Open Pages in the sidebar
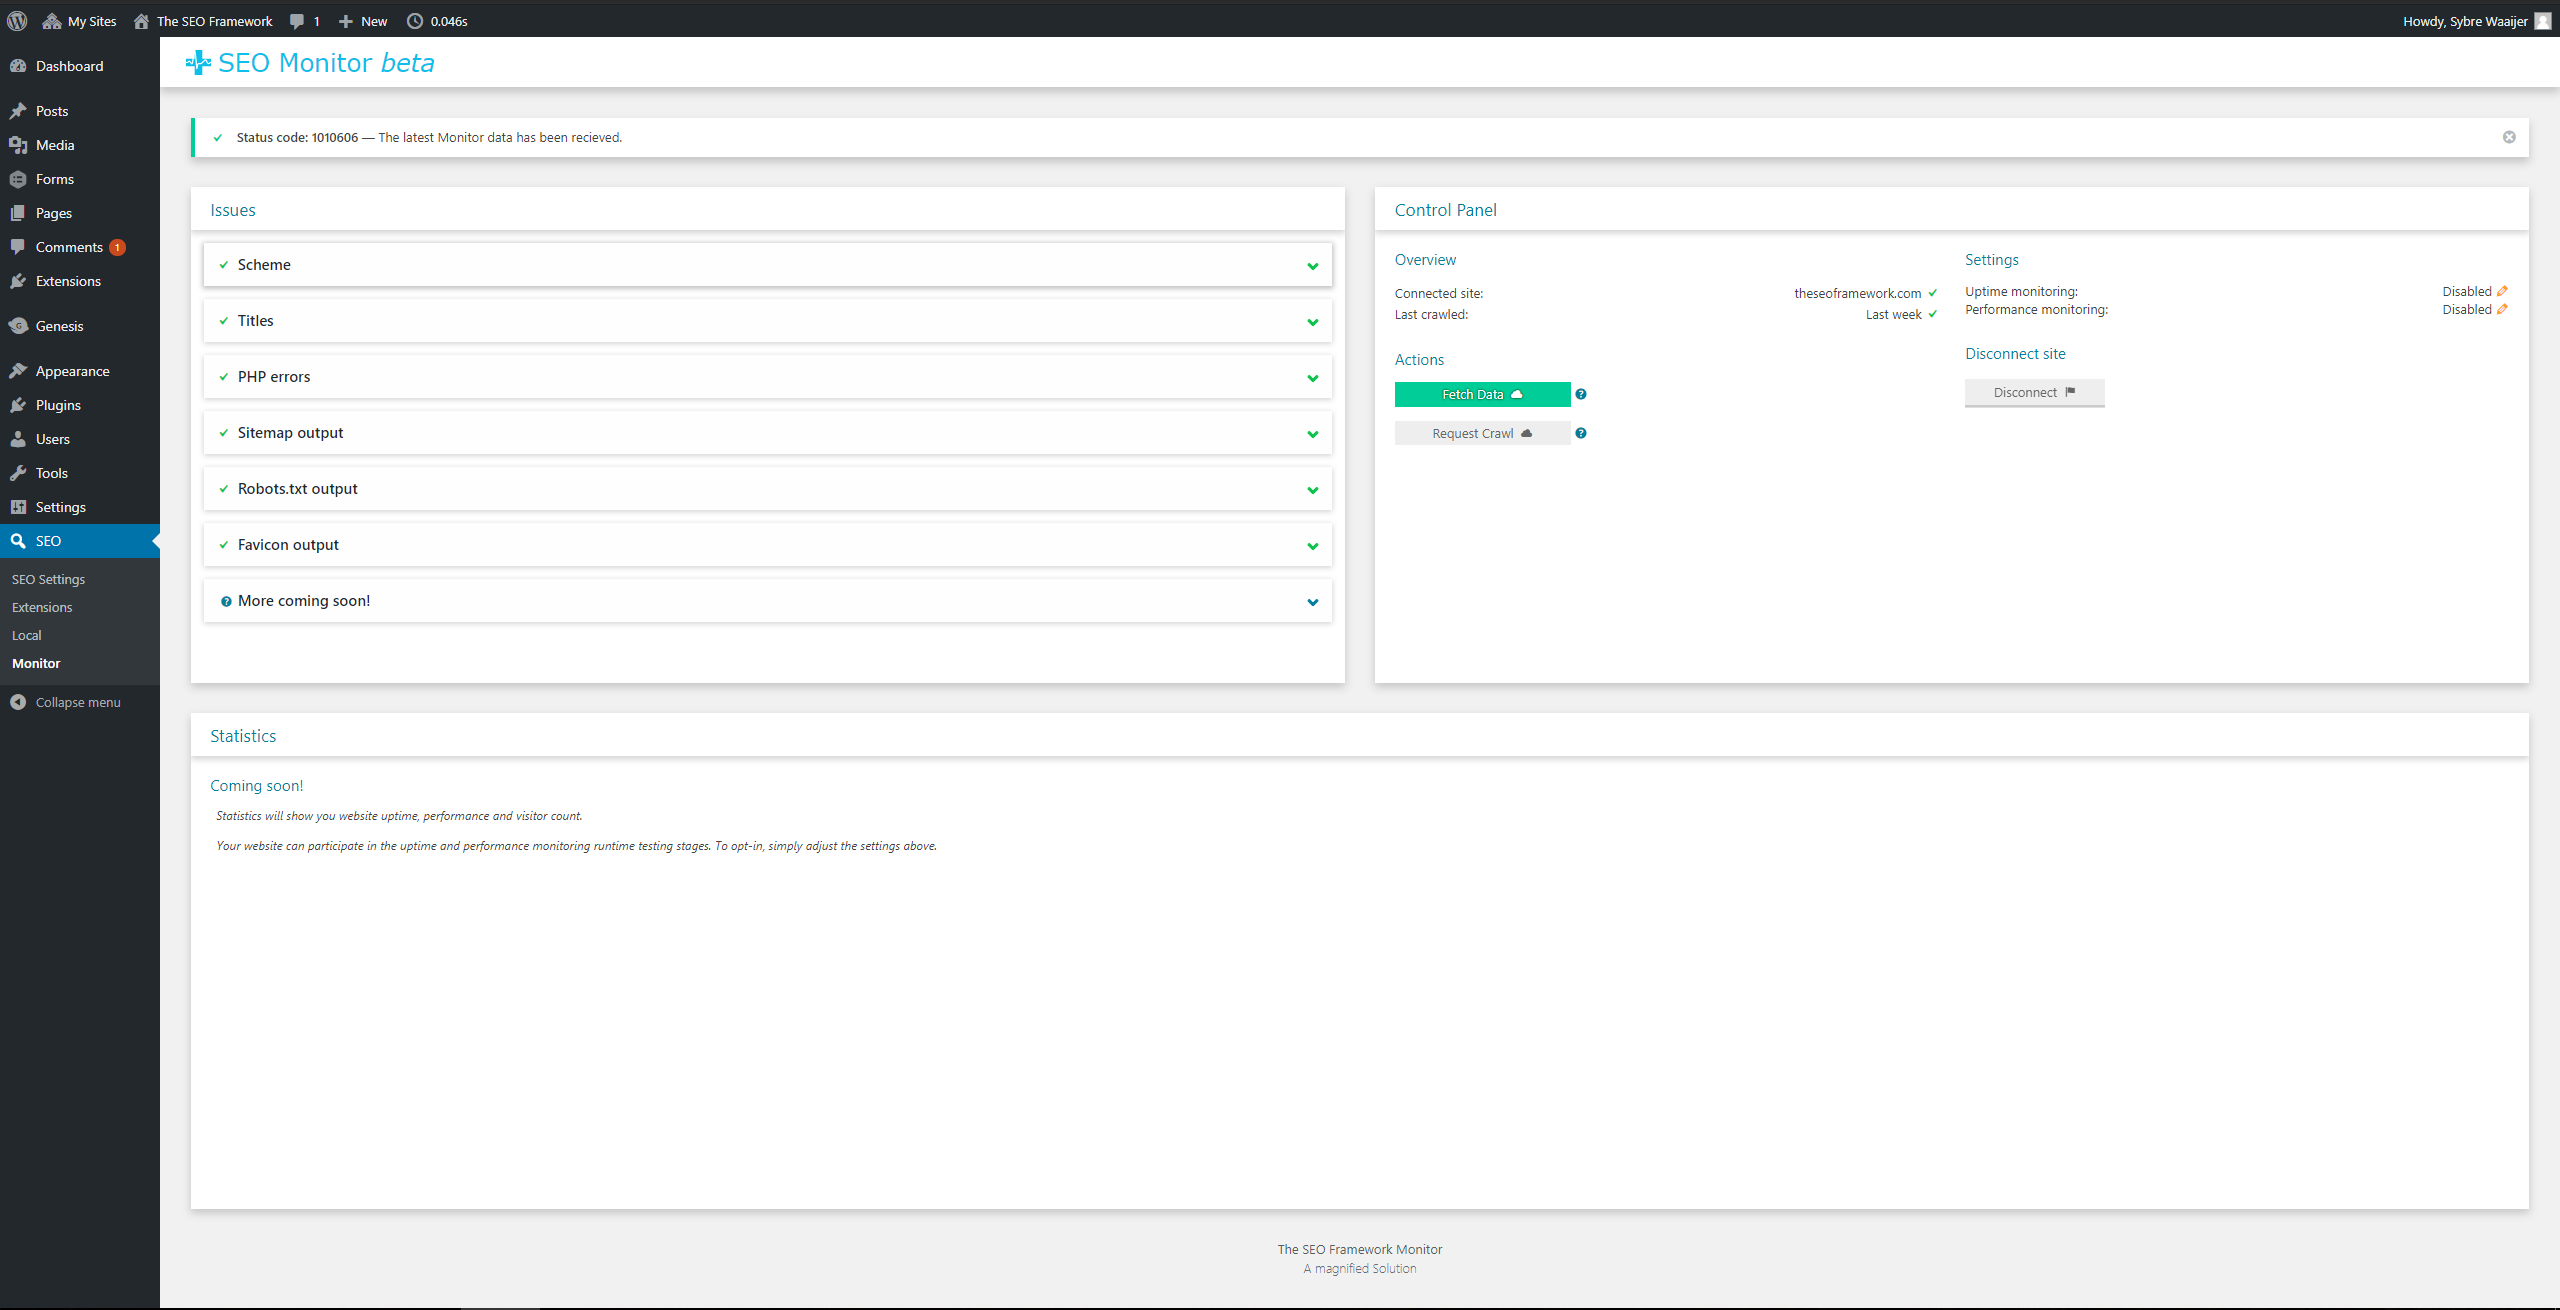 point(80,213)
